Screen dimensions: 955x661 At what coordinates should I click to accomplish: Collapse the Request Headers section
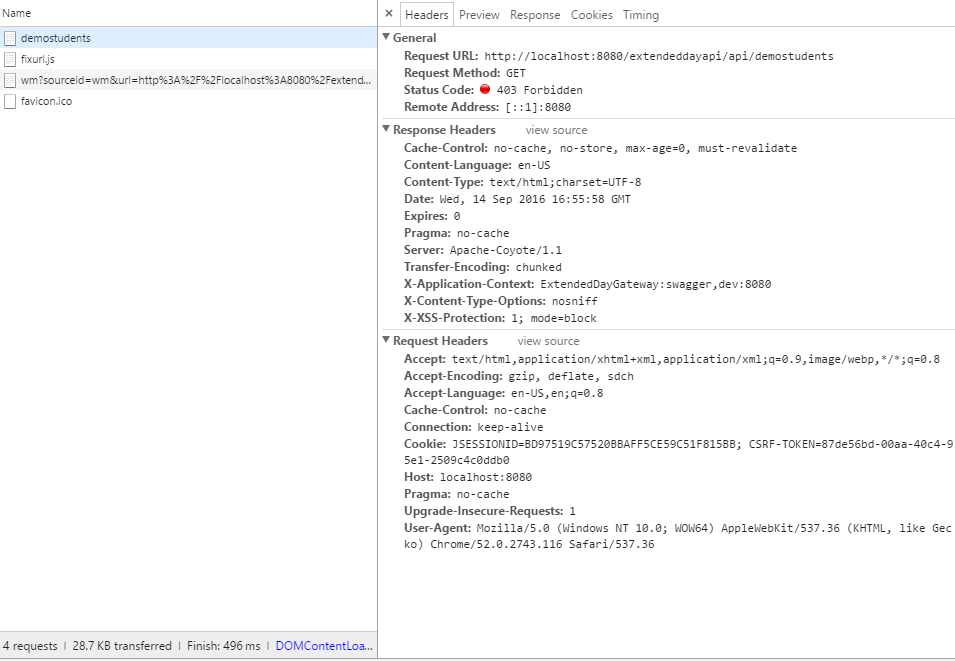[386, 340]
